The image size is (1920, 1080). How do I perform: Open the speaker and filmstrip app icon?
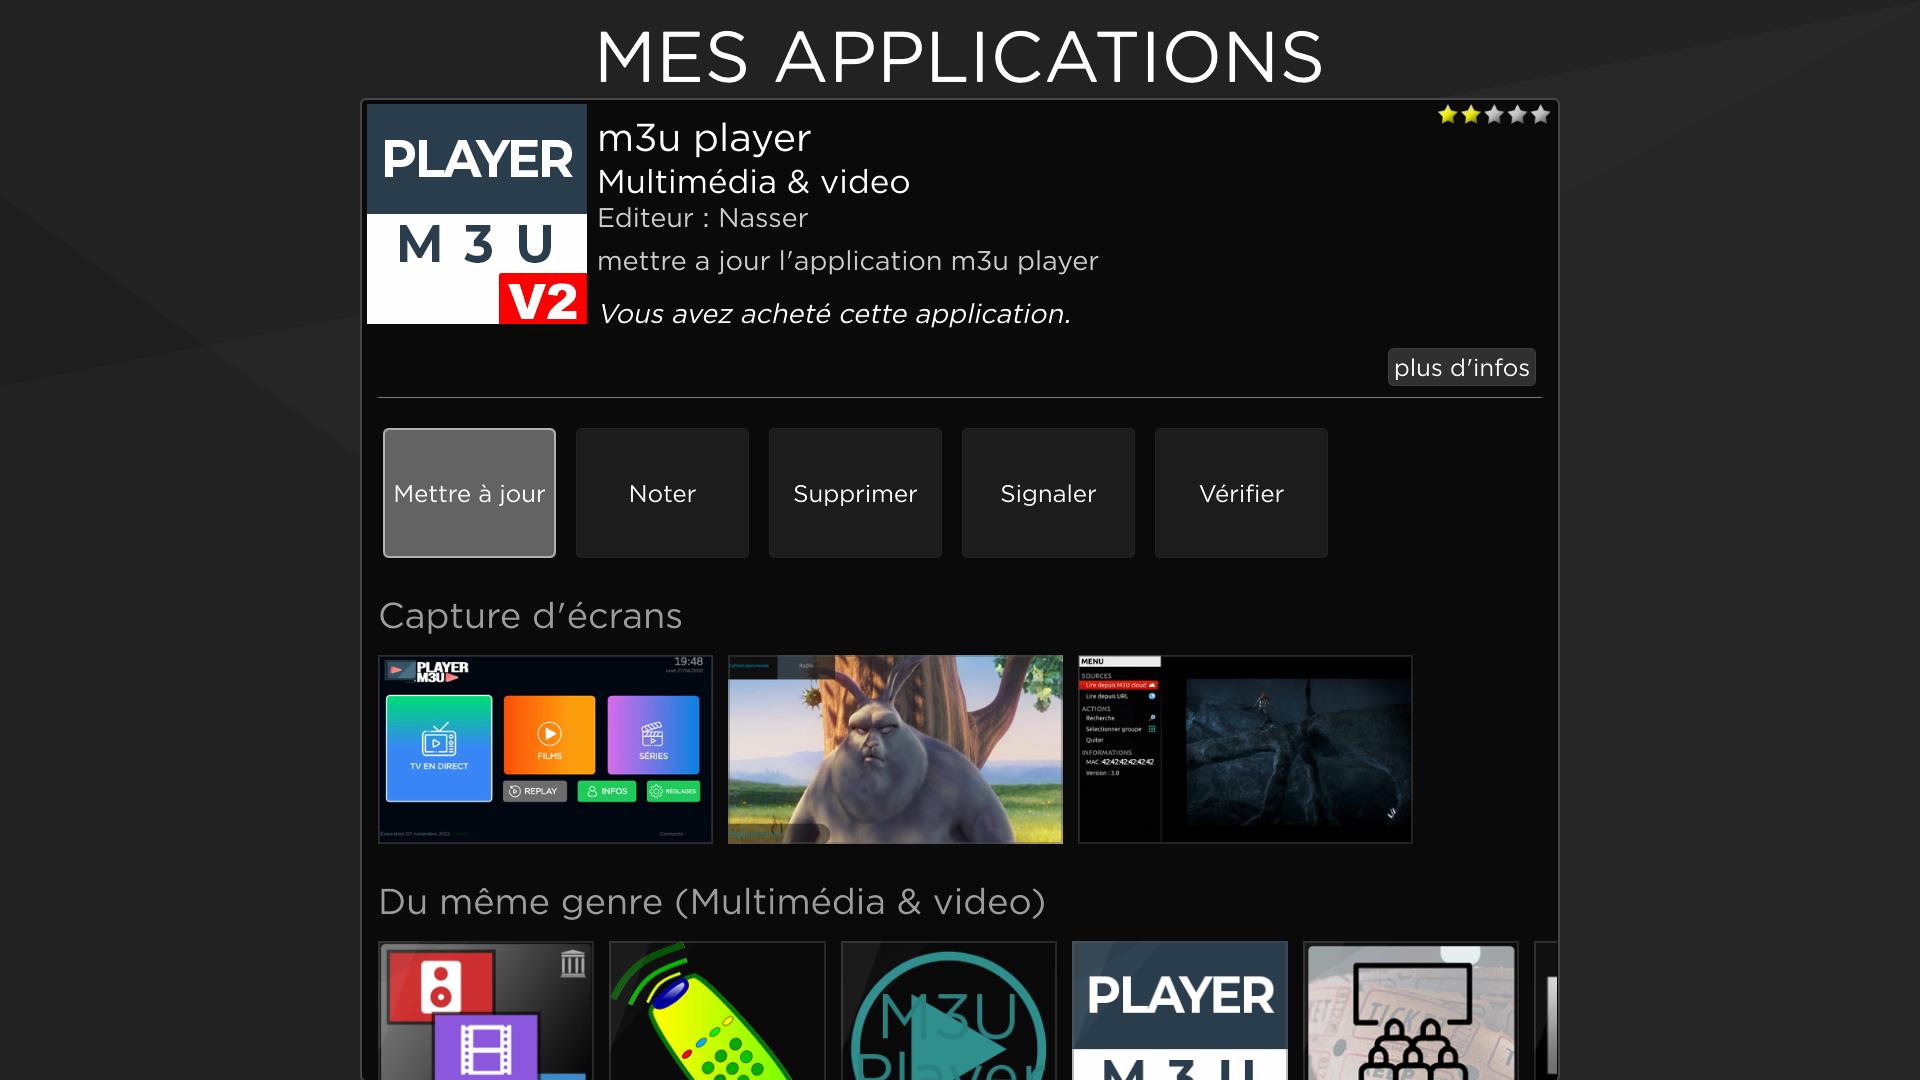point(486,1010)
